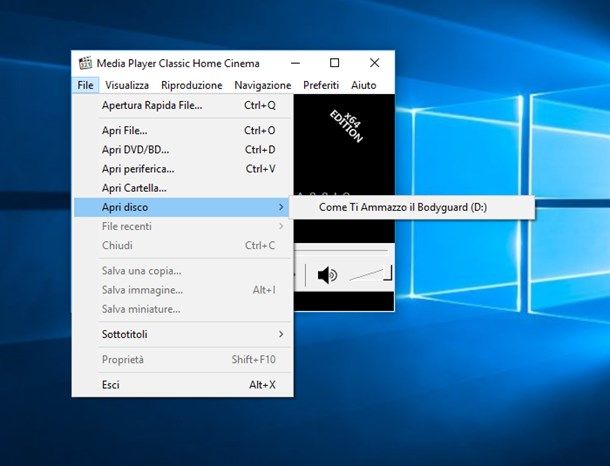This screenshot has width=610, height=466.
Task: Open disc Come Ti Ammazzo il Bodyguard (D:)
Action: 411,207
